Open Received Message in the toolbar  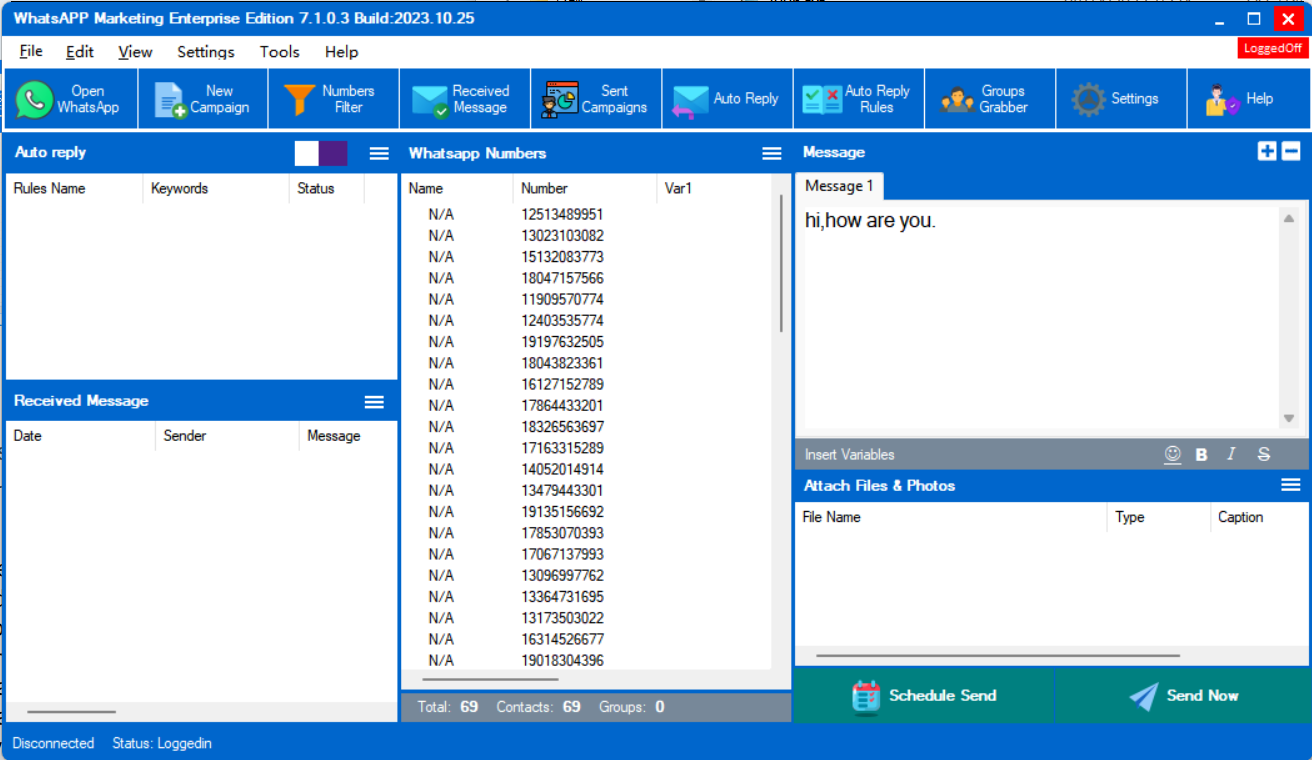tap(464, 99)
